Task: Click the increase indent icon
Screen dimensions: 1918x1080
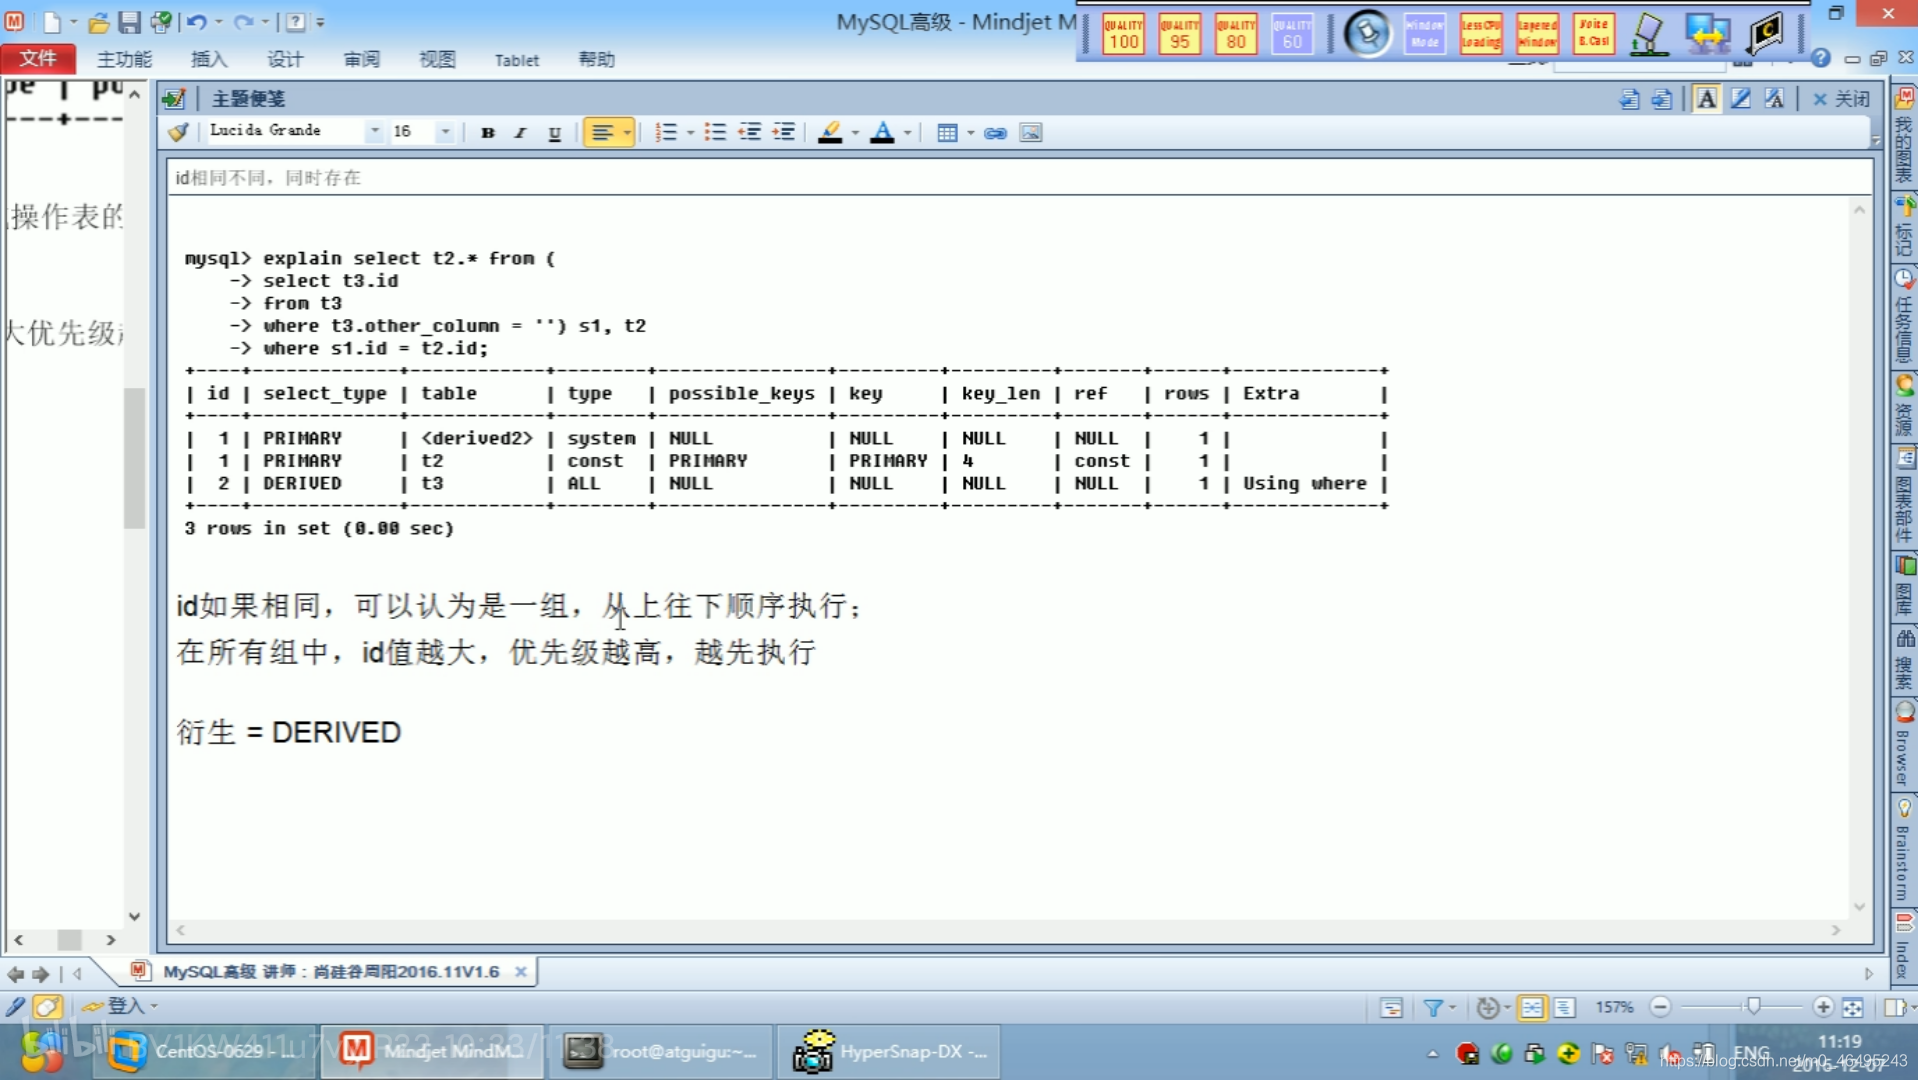Action: tap(783, 132)
